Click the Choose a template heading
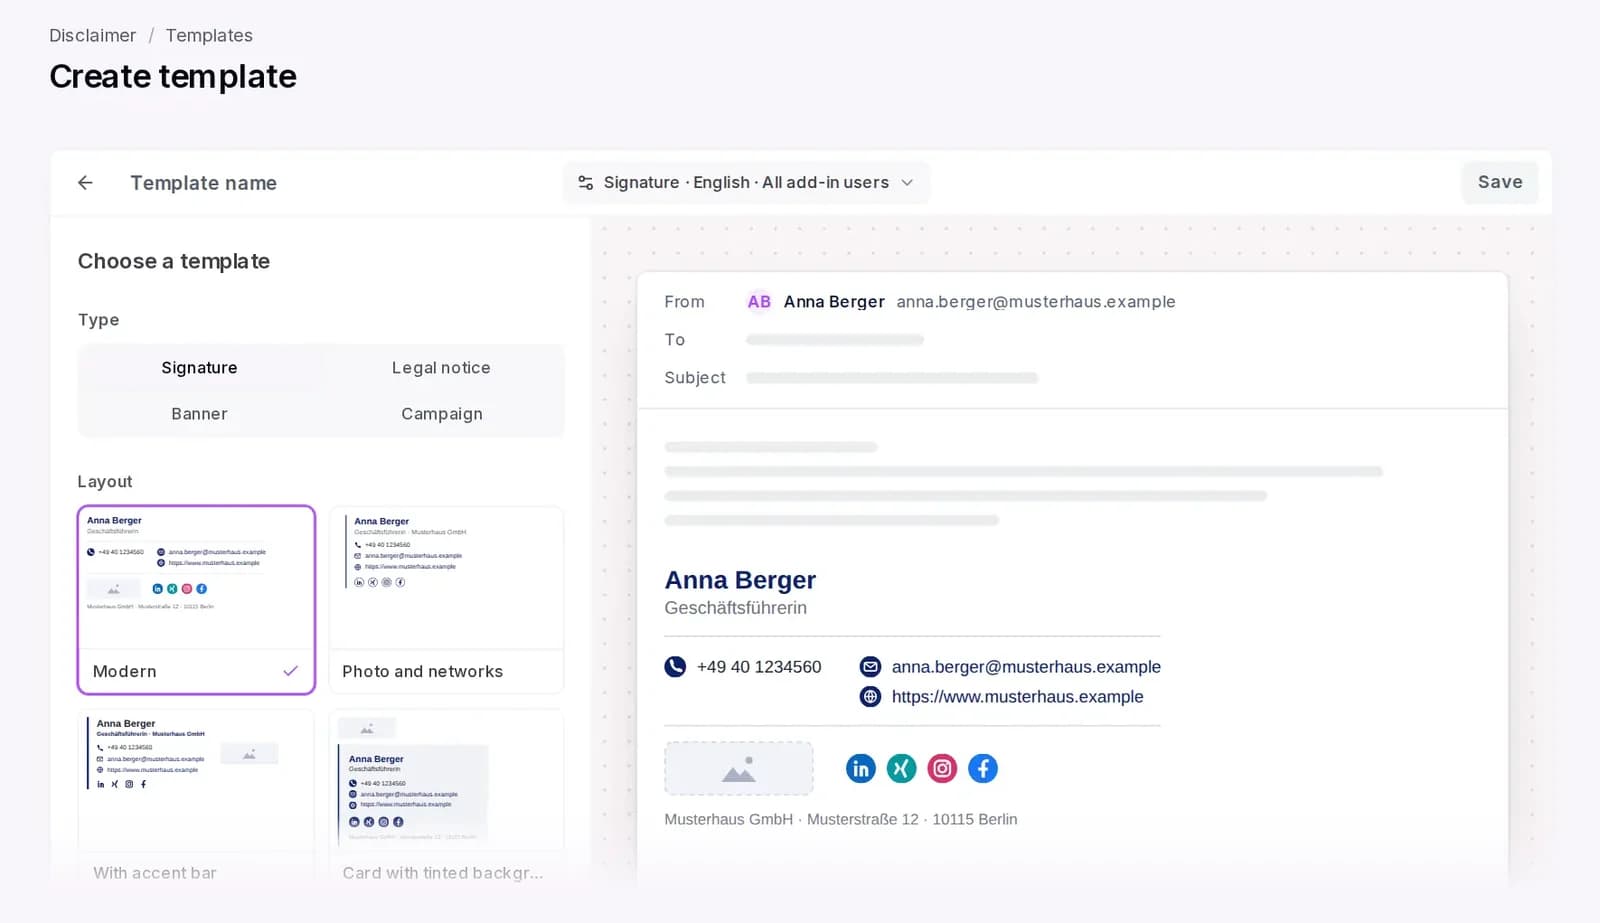 [x=174, y=261]
